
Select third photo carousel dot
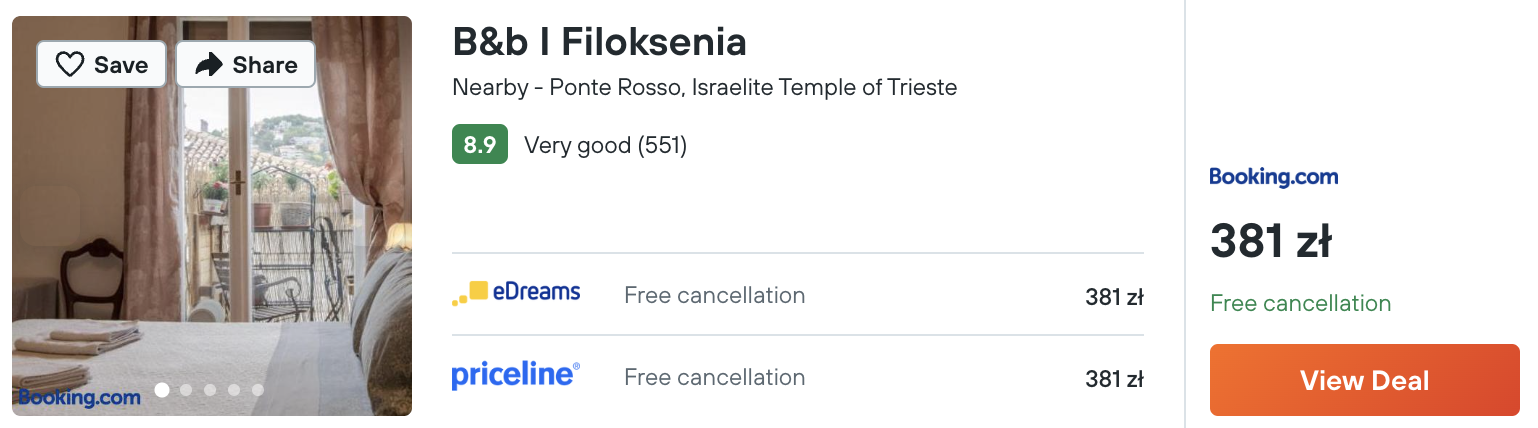(210, 390)
